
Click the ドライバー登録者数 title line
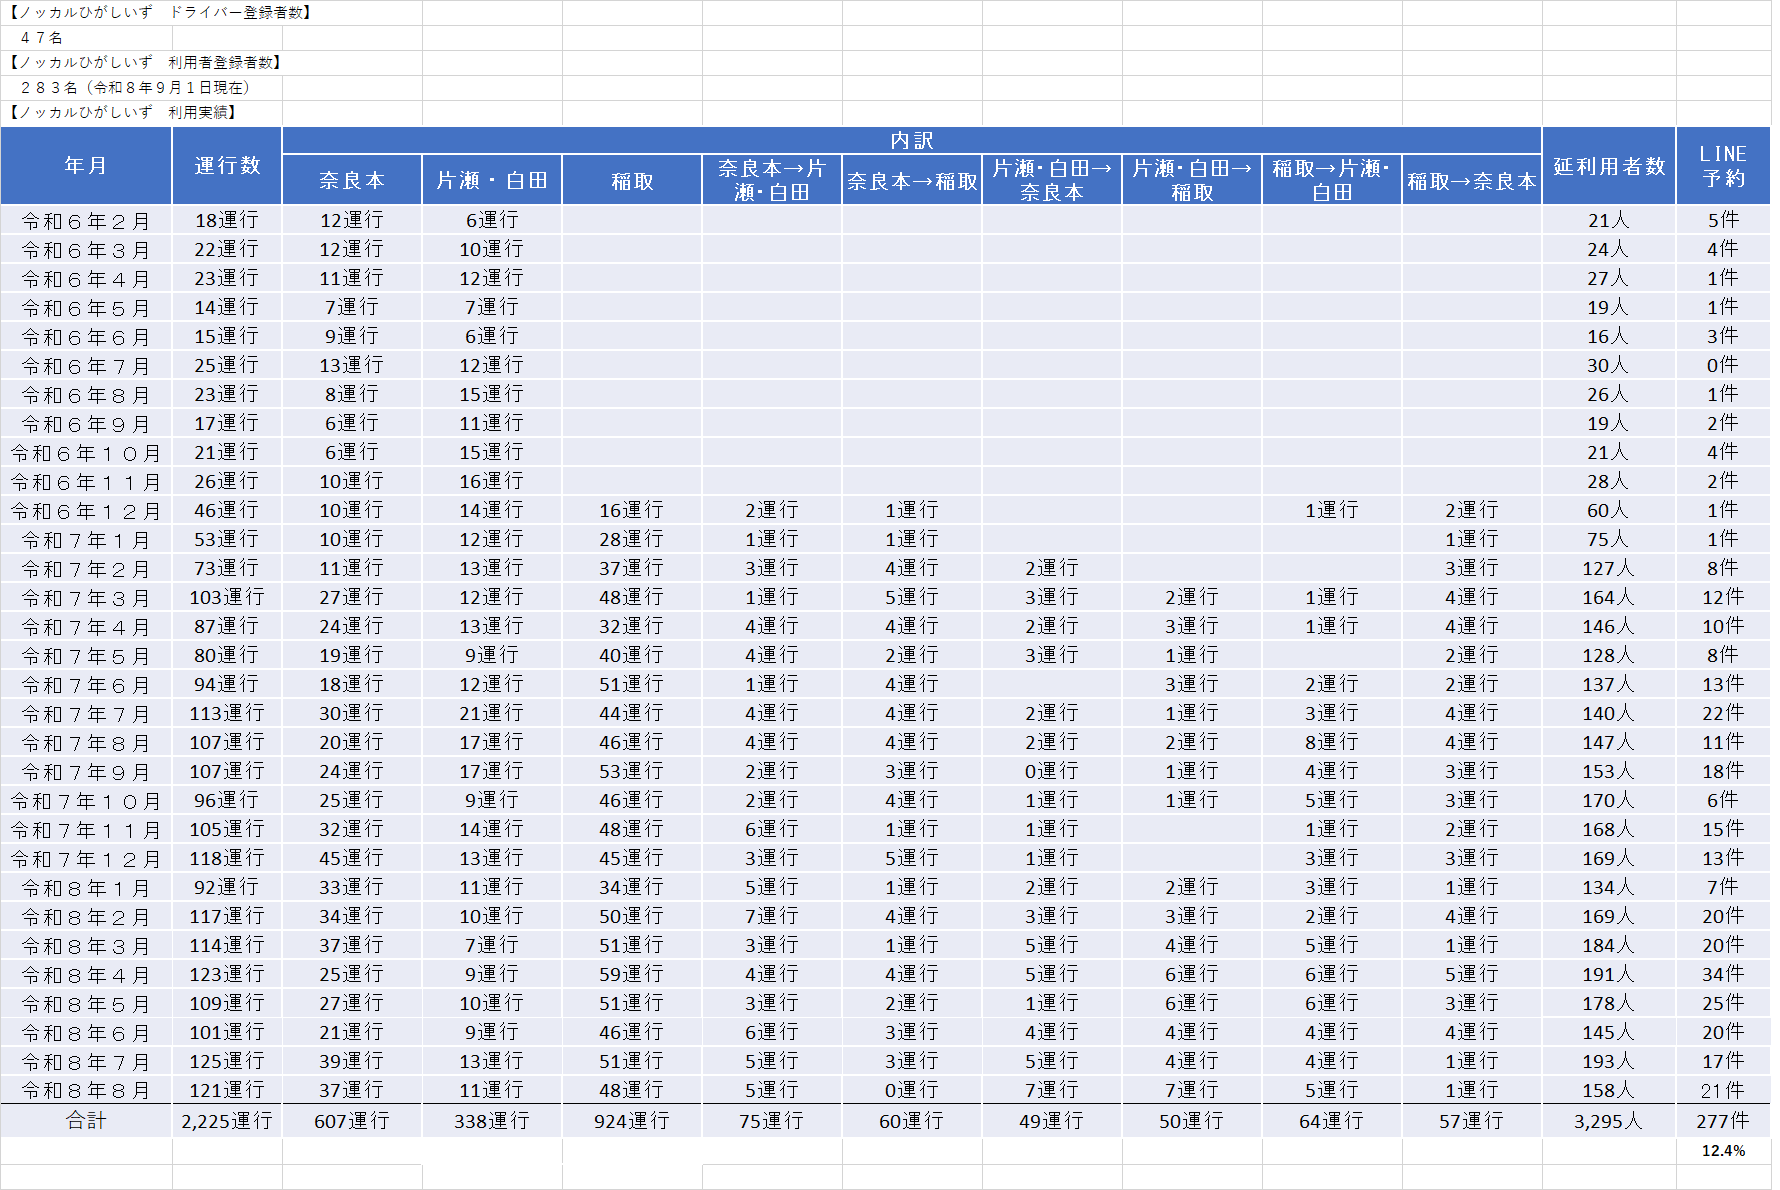click(x=161, y=12)
